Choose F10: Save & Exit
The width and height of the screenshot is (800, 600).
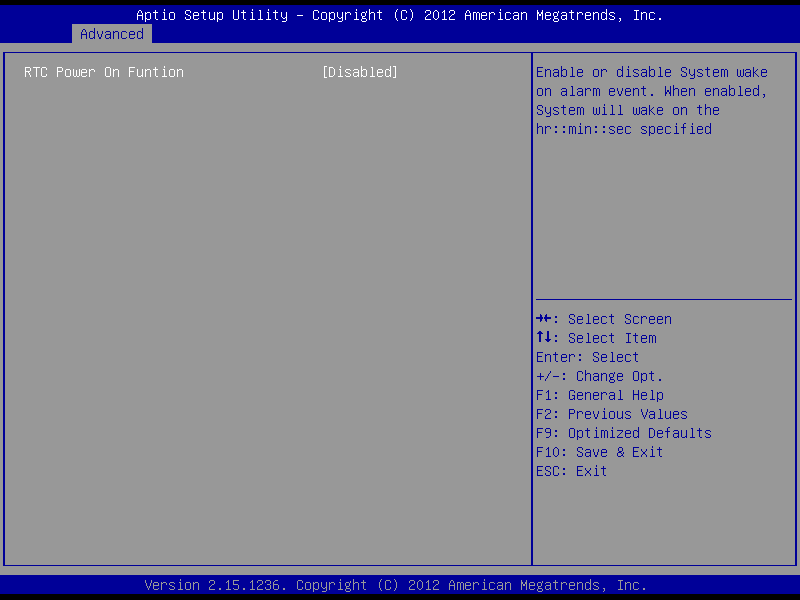point(599,452)
